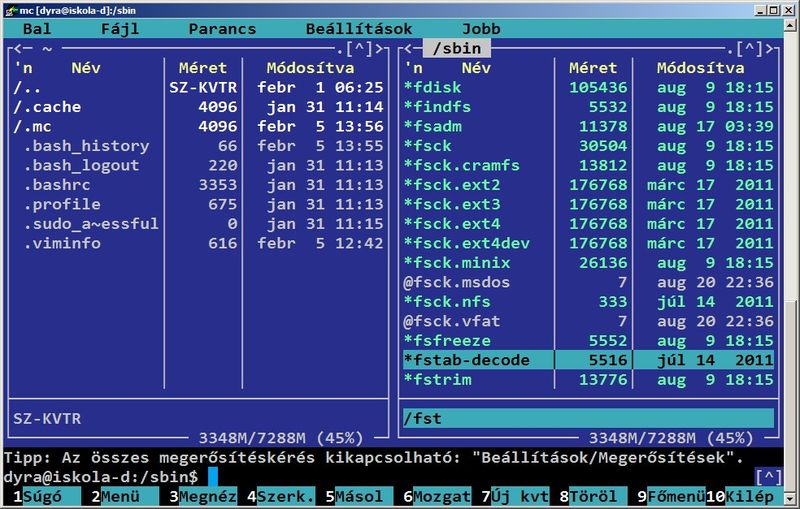Select *fsck.nfs in right panel
The image size is (800, 509).
click(588, 301)
